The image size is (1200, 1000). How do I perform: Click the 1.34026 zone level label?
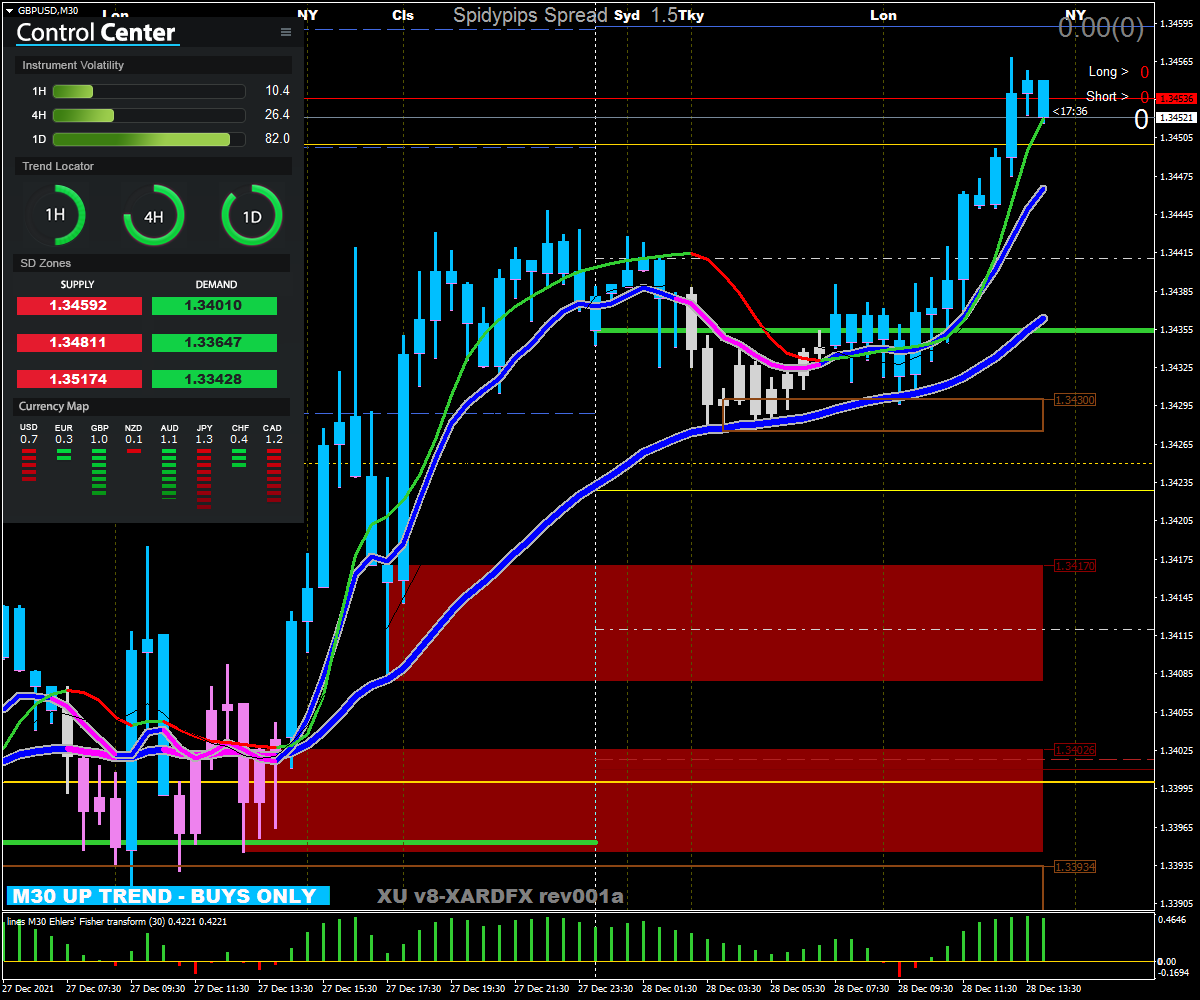(x=1075, y=750)
